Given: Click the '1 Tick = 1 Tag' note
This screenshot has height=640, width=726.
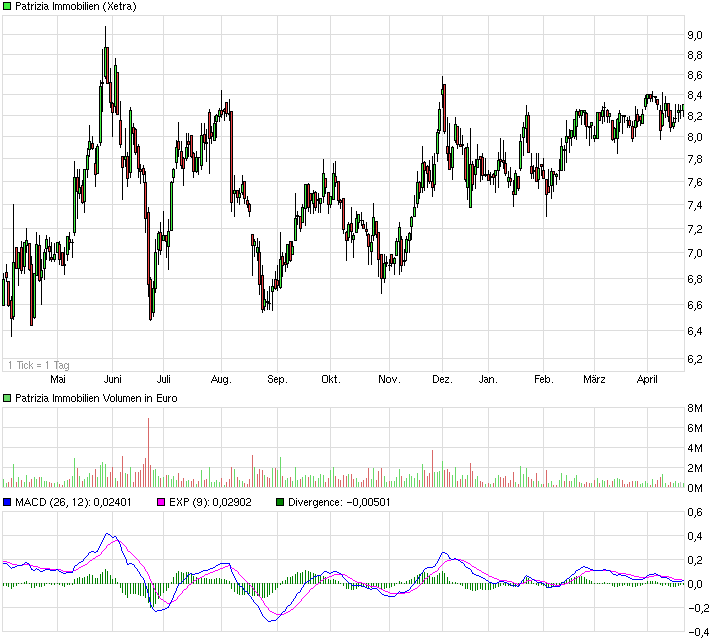Looking at the screenshot, I should click(39, 365).
